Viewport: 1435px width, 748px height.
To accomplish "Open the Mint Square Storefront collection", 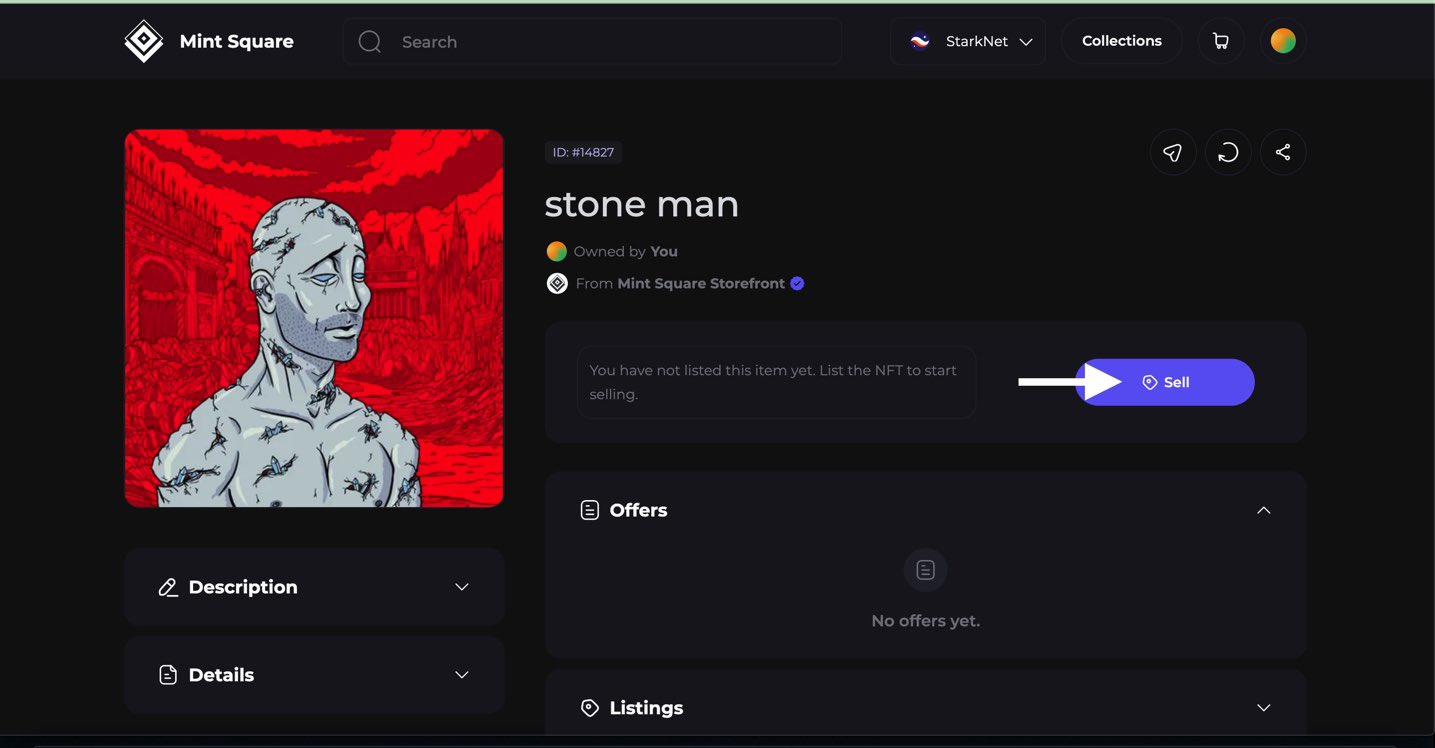I will point(701,284).
